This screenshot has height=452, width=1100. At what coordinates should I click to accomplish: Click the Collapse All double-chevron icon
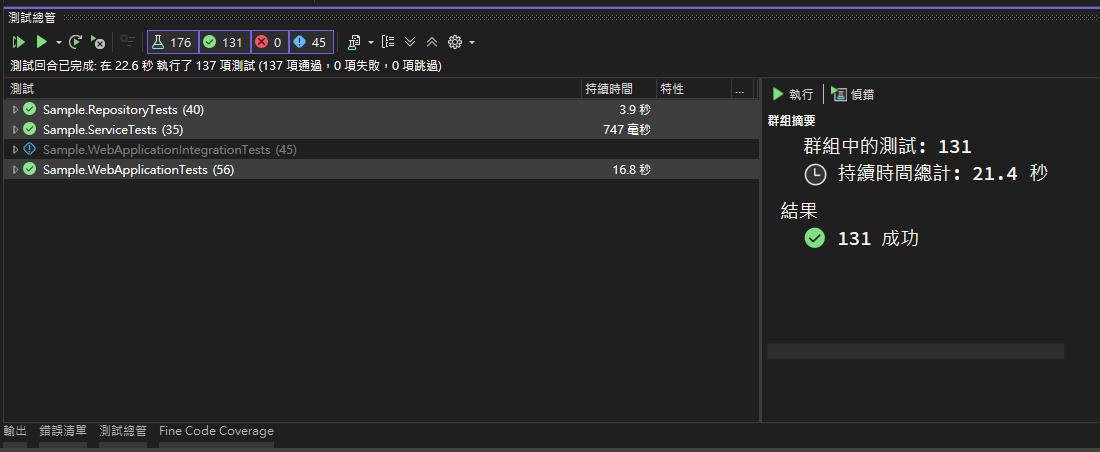(432, 42)
